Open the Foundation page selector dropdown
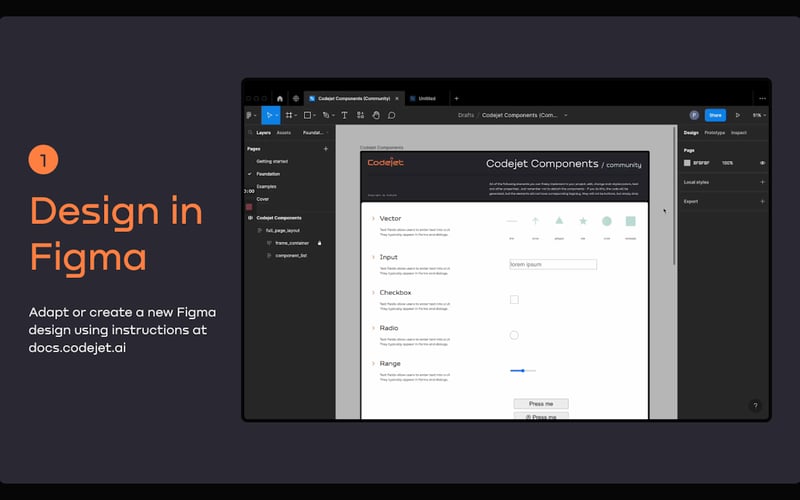Viewport: 800px width, 500px height. pos(315,133)
